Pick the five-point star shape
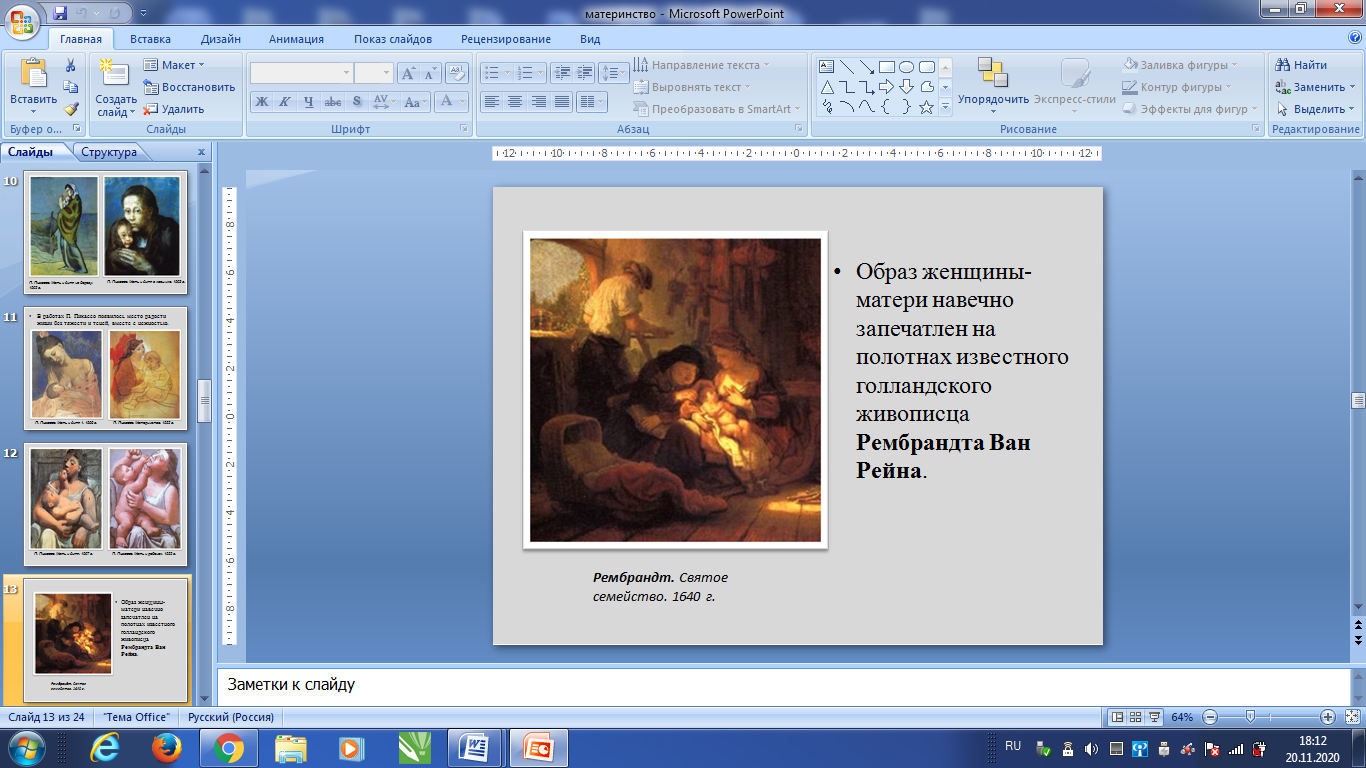This screenshot has height=768, width=1366. tap(926, 107)
